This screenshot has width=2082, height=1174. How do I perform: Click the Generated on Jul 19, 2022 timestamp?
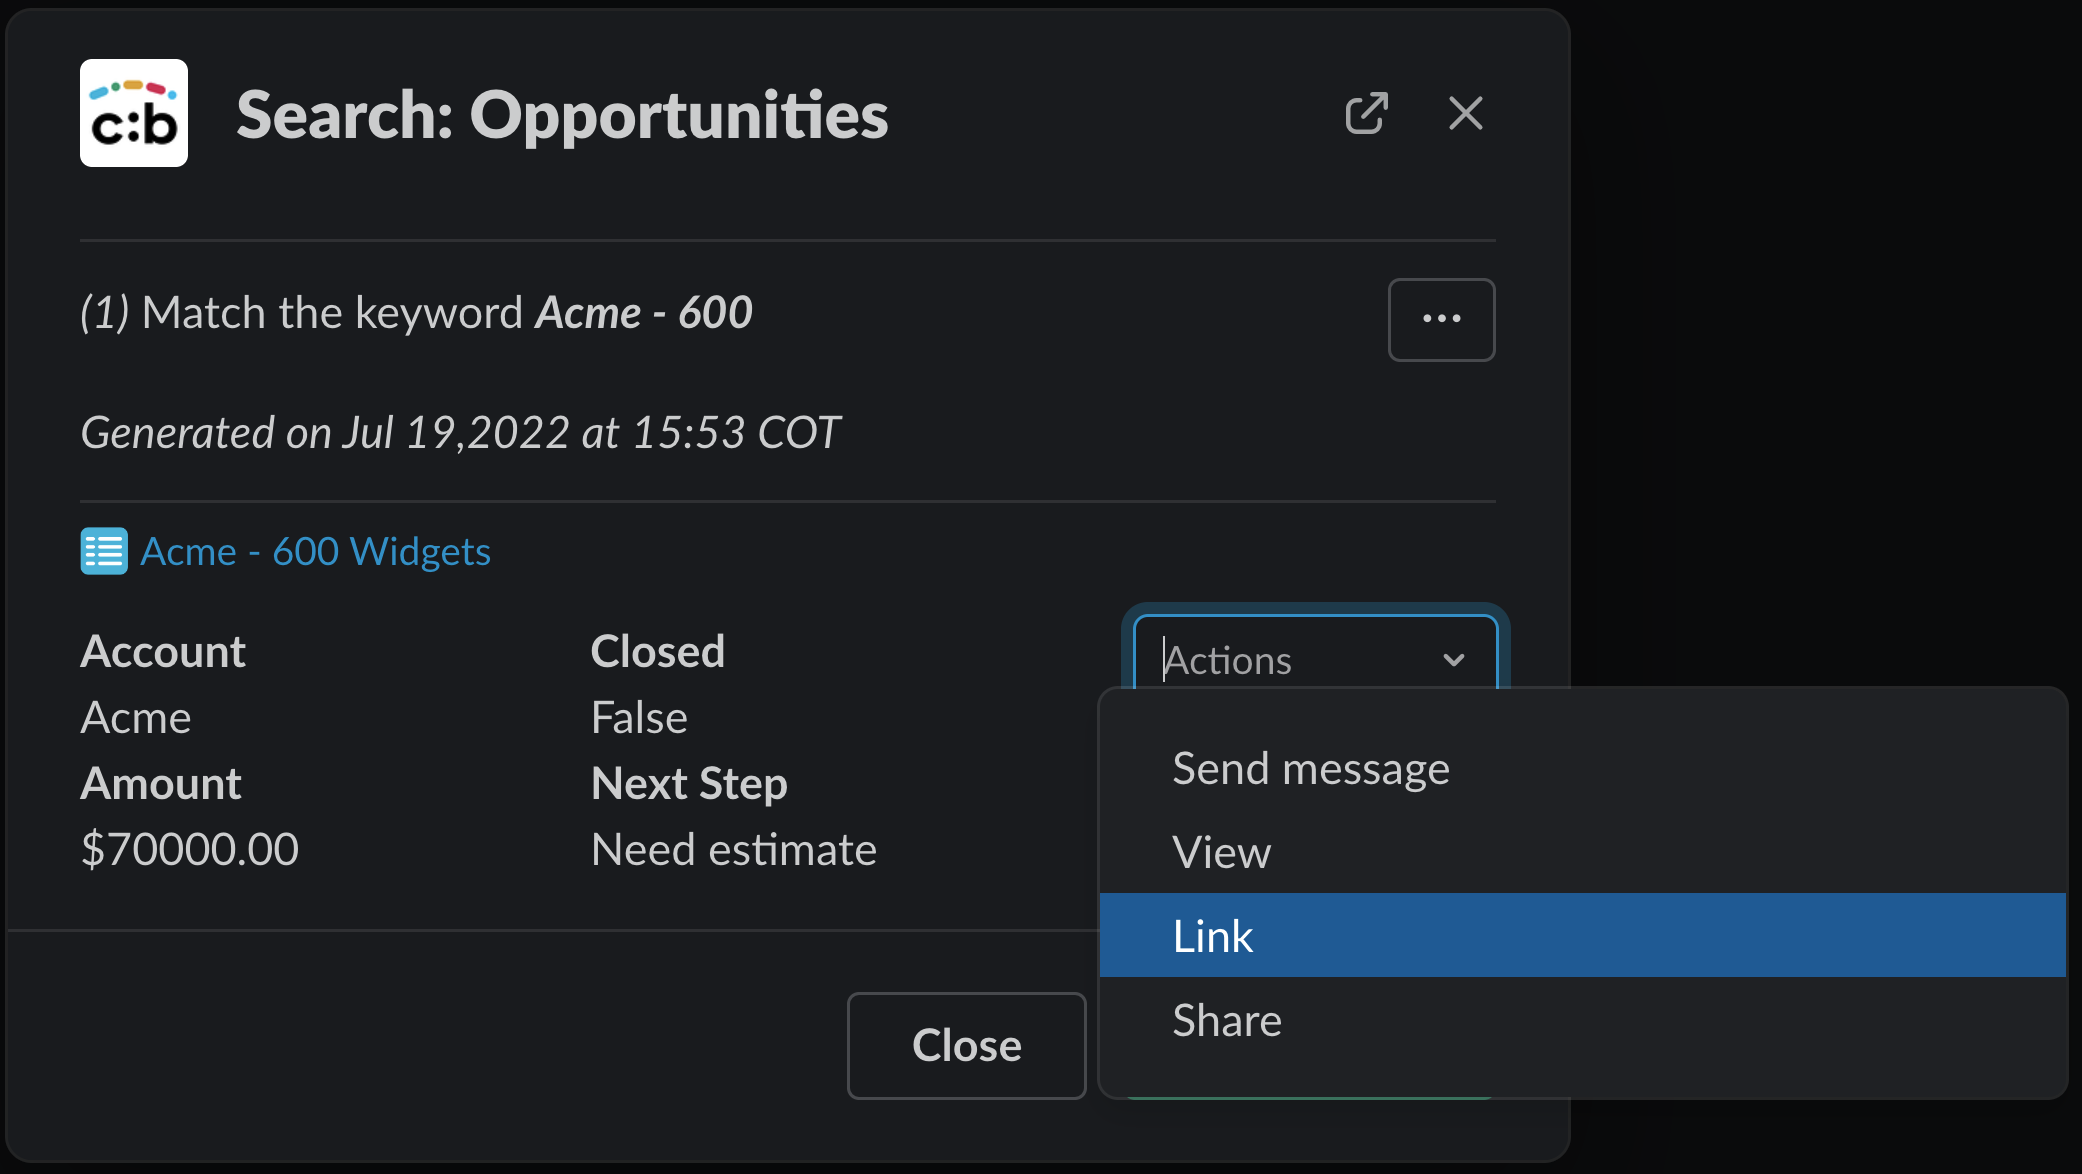(460, 433)
